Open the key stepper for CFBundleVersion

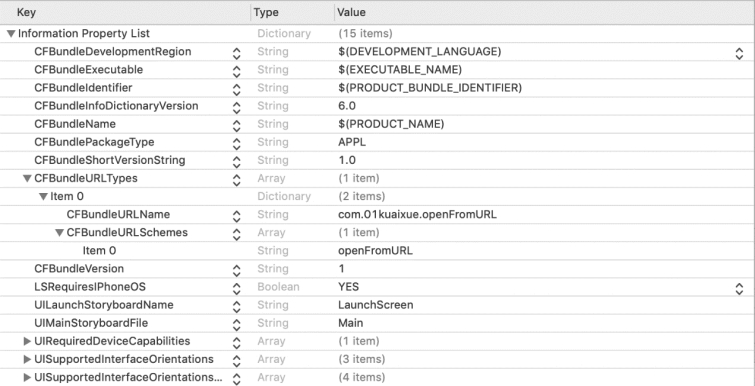pos(236,270)
